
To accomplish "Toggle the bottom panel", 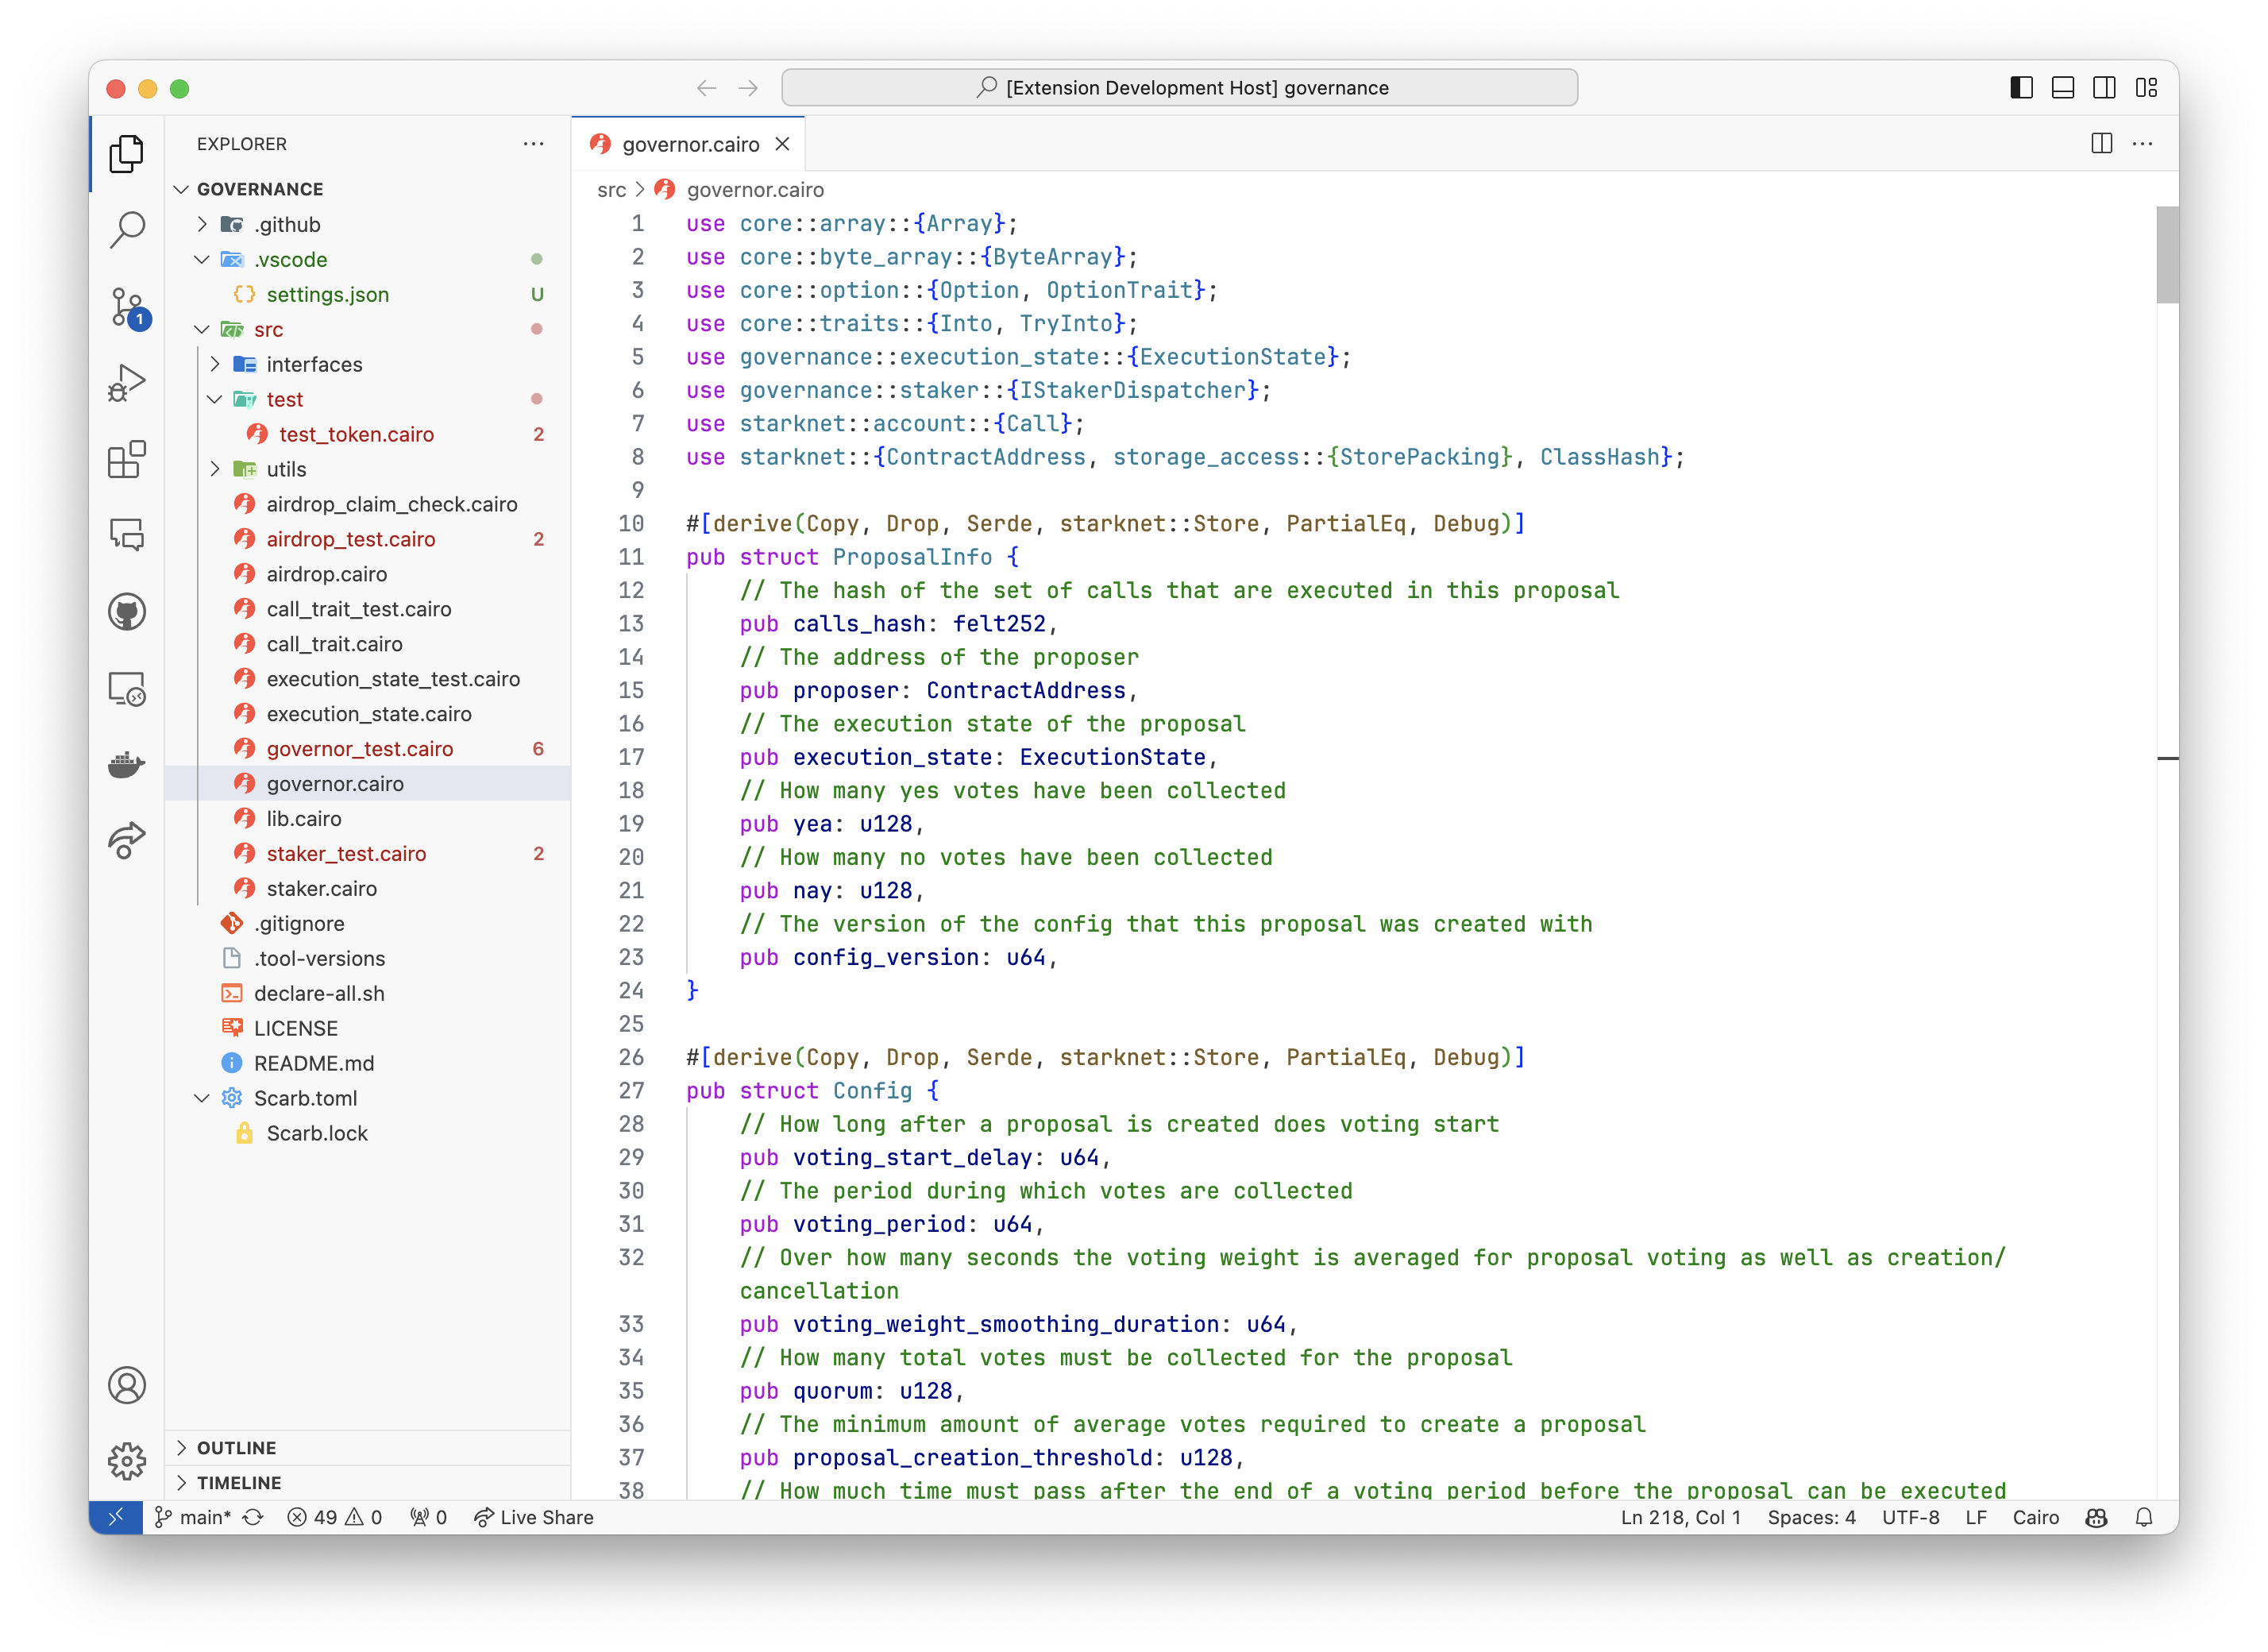I will (2063, 88).
